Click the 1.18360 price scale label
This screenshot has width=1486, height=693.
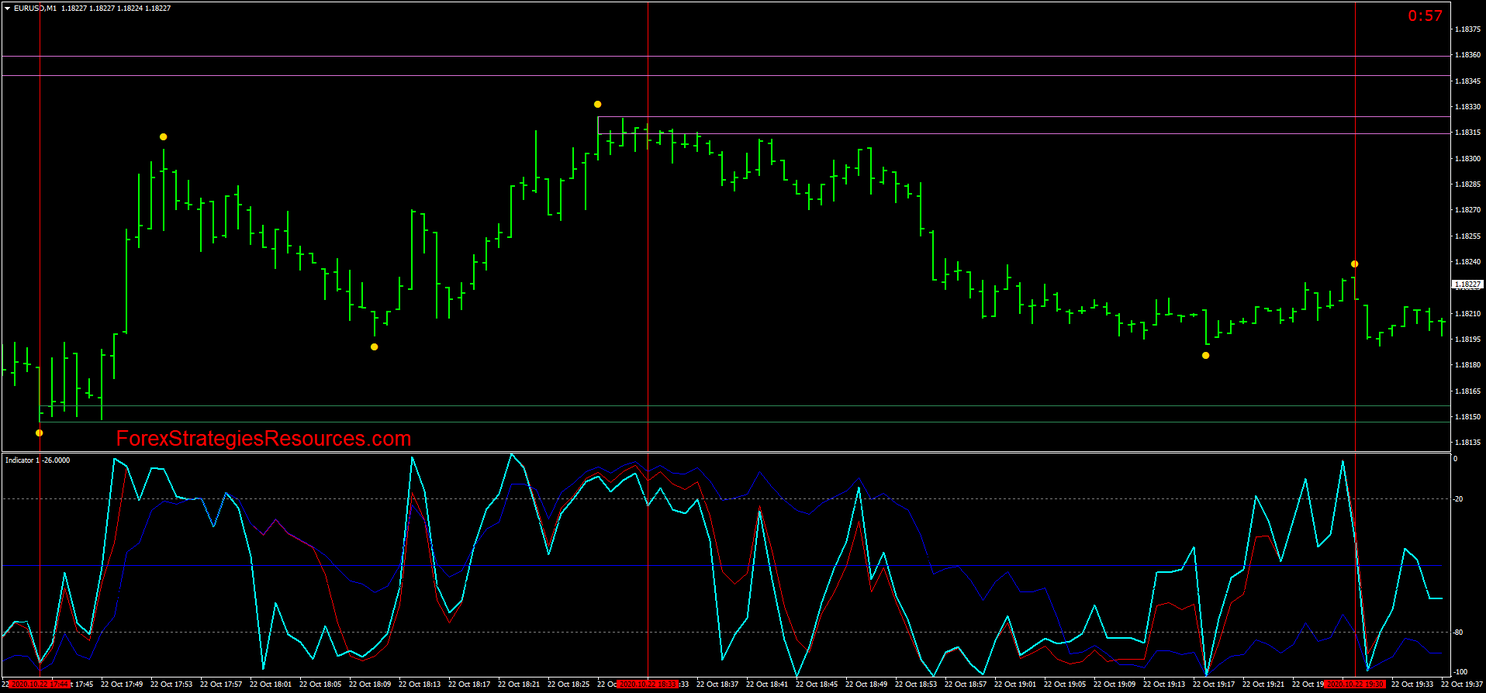click(x=1468, y=55)
